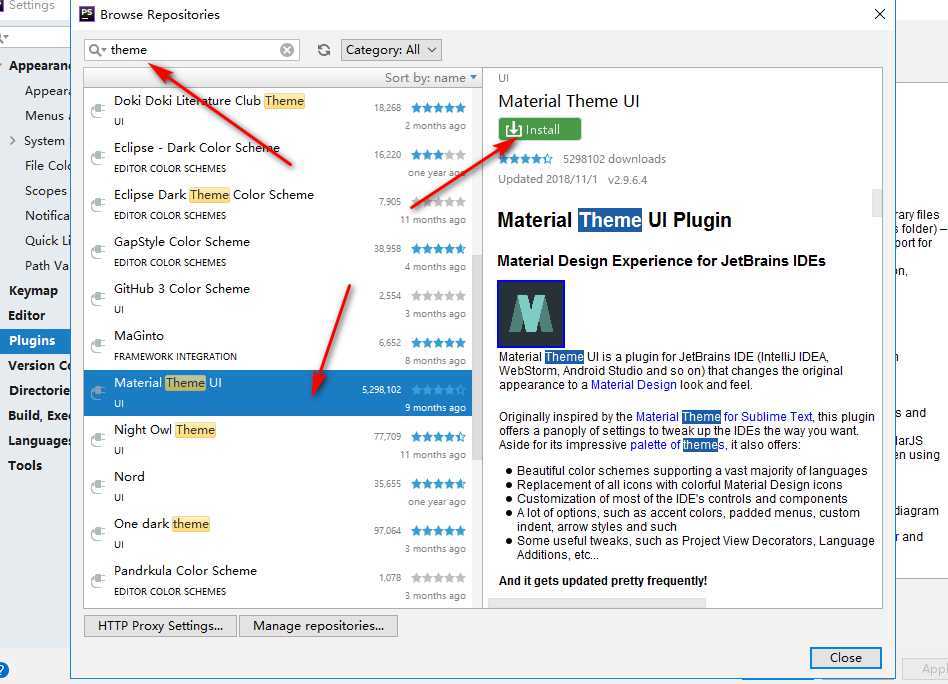Expand the System node in Settings tree
This screenshot has width=948, height=684.
point(13,141)
